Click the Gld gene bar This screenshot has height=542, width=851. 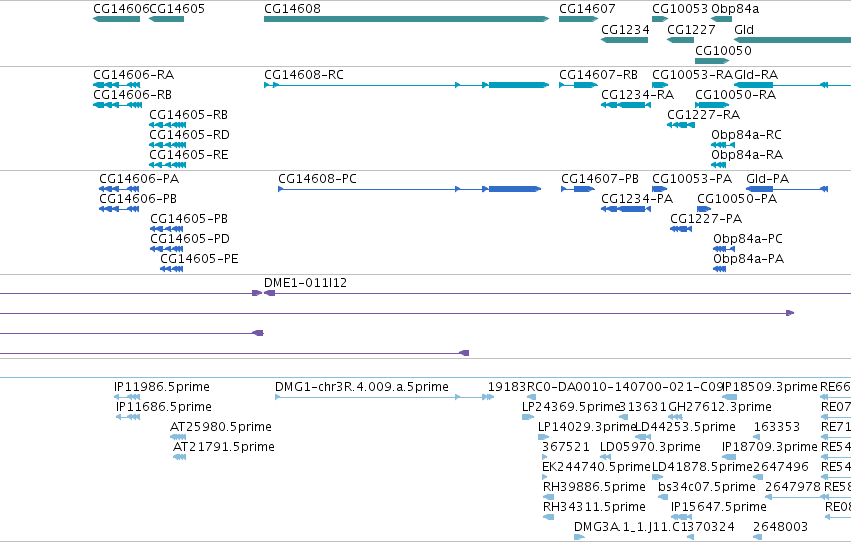point(792,40)
